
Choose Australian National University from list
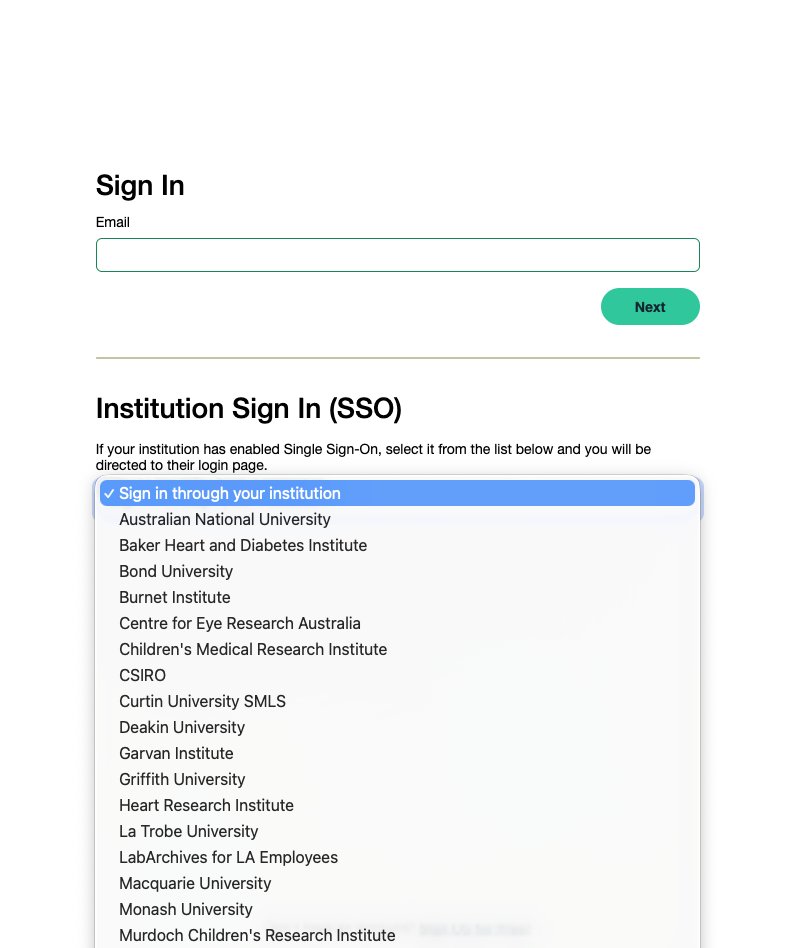(225, 519)
